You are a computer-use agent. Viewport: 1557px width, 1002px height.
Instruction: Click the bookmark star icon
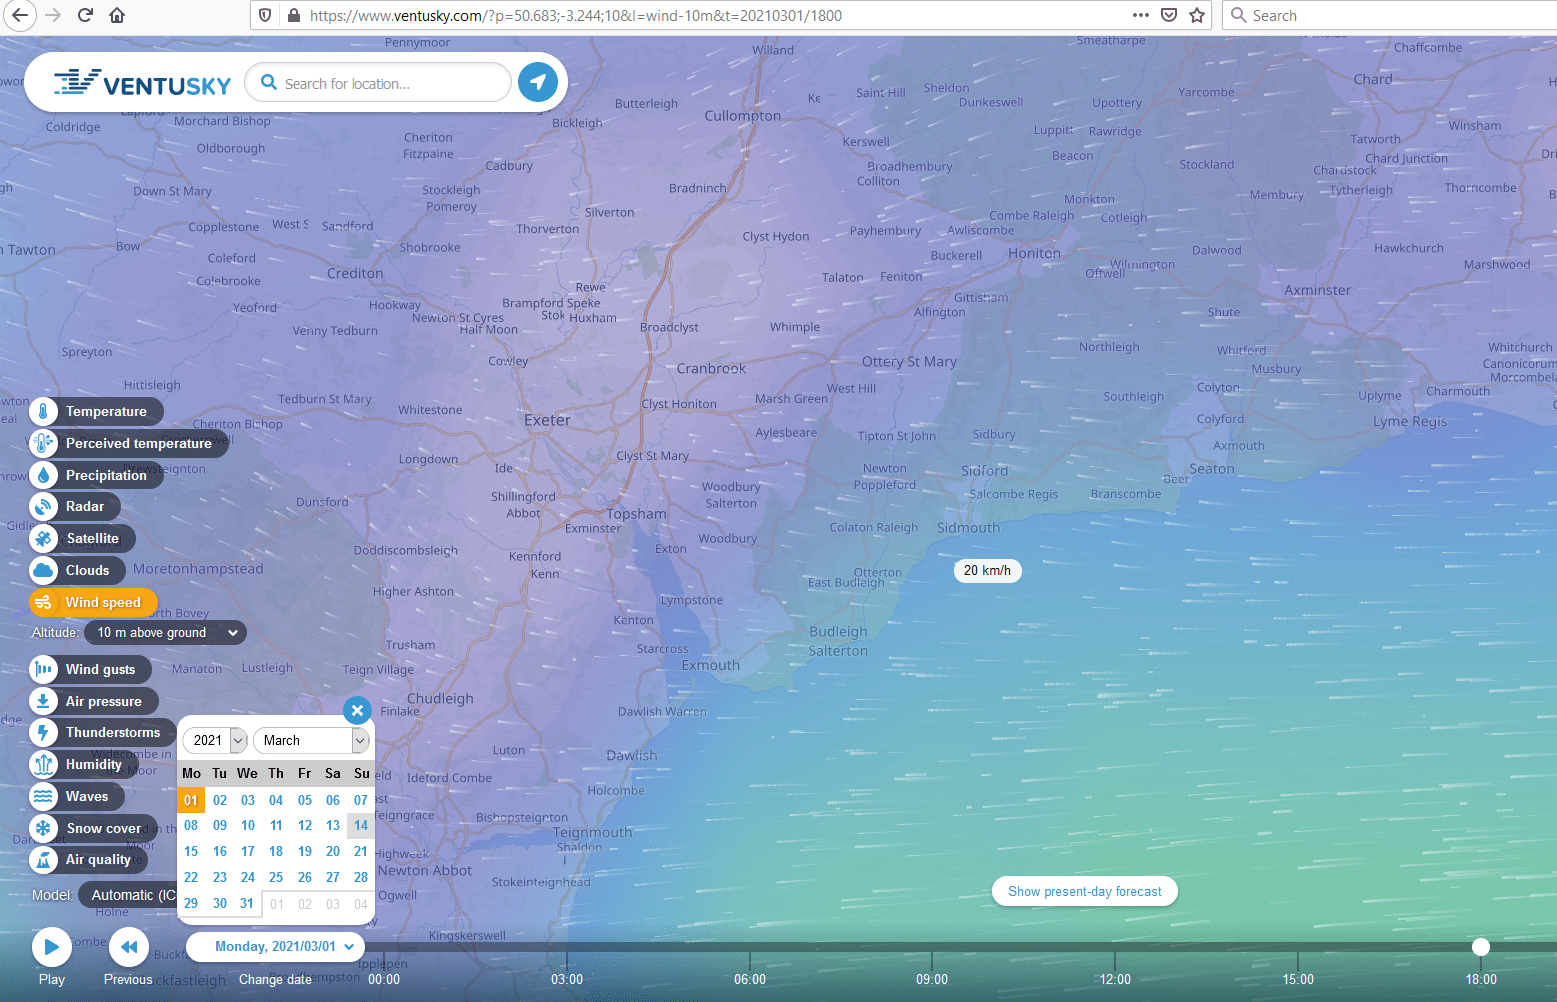point(1197,15)
